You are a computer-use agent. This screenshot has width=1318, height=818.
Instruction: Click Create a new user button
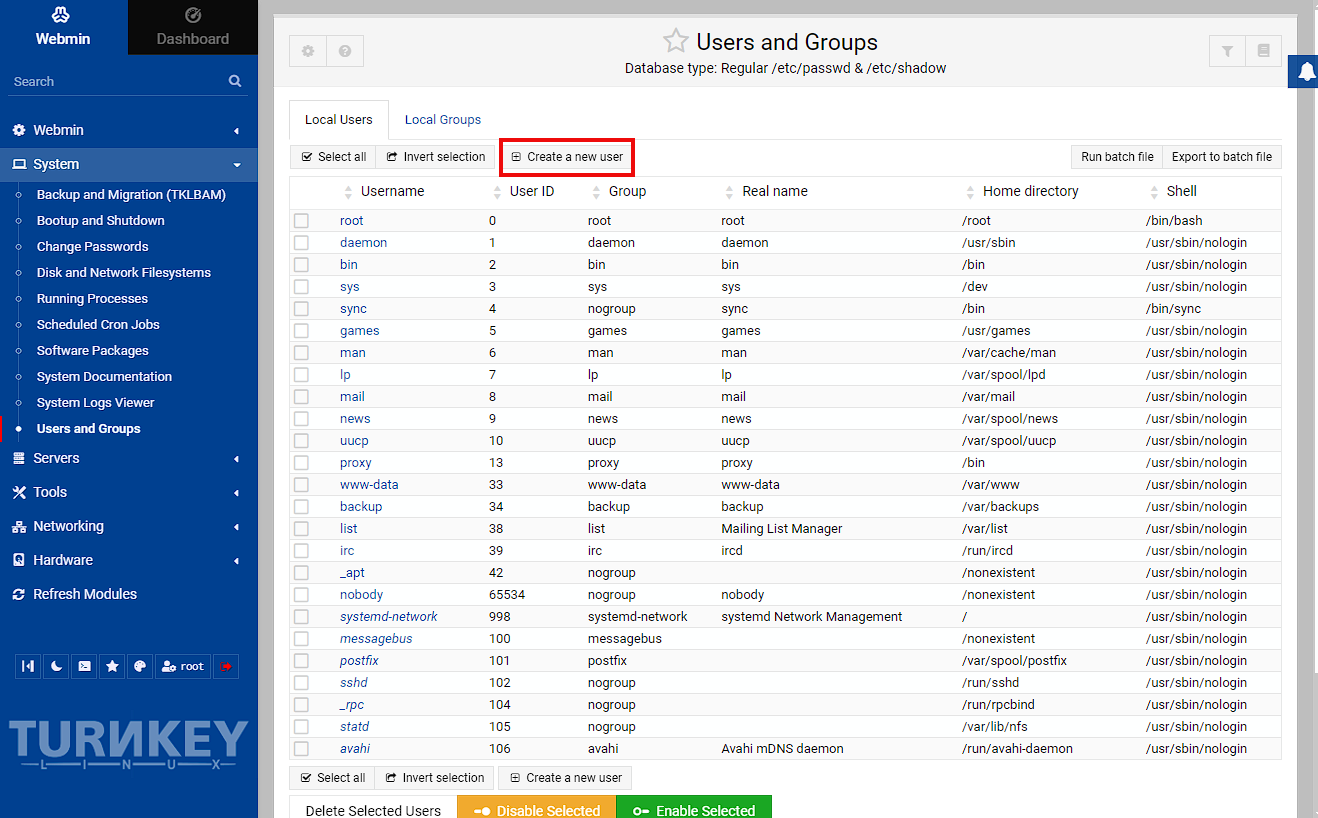click(x=567, y=157)
